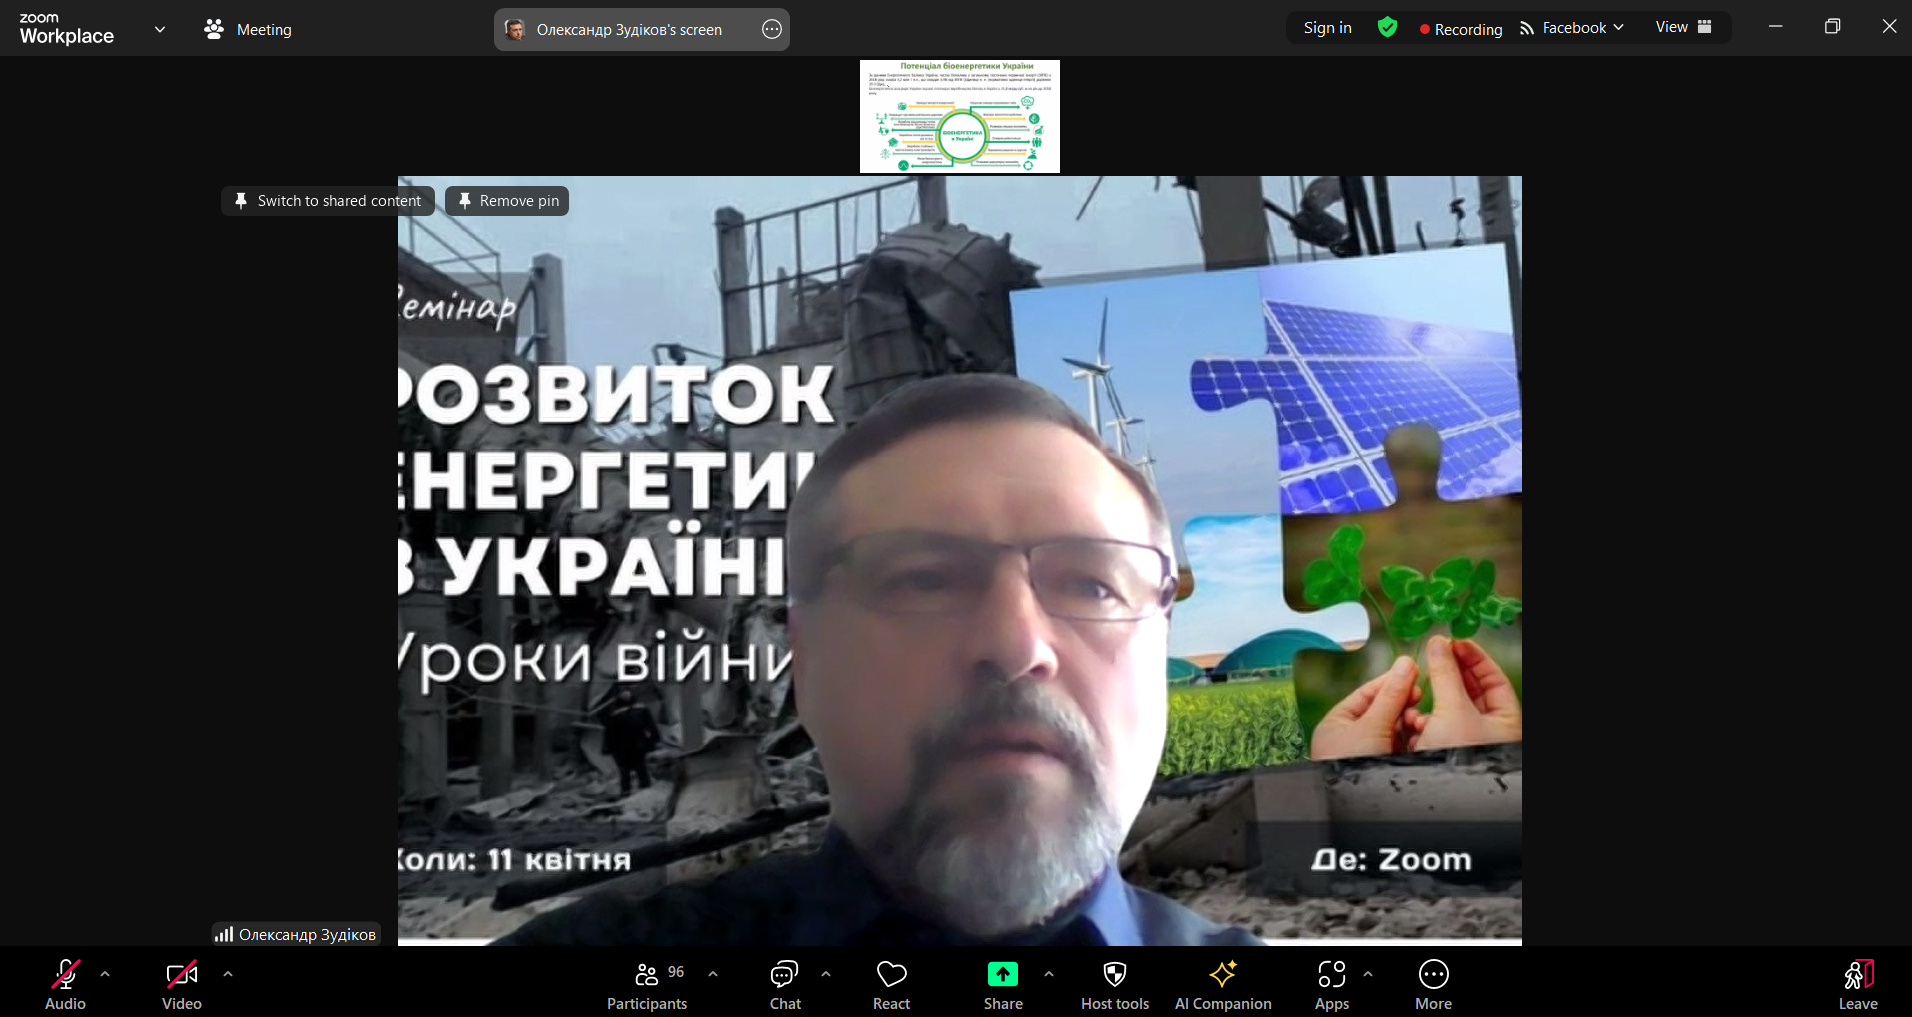Click the Meeting tab
The image size is (1912, 1017).
tap(248, 29)
